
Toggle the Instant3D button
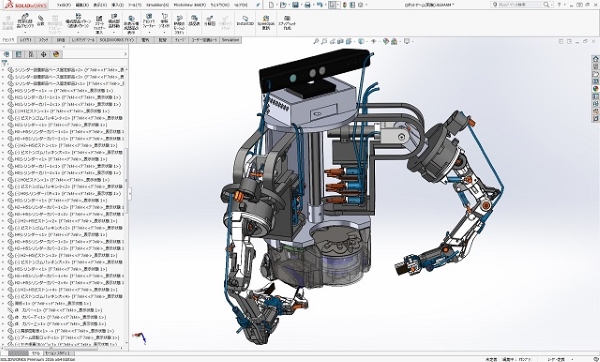pyautogui.click(x=245, y=21)
